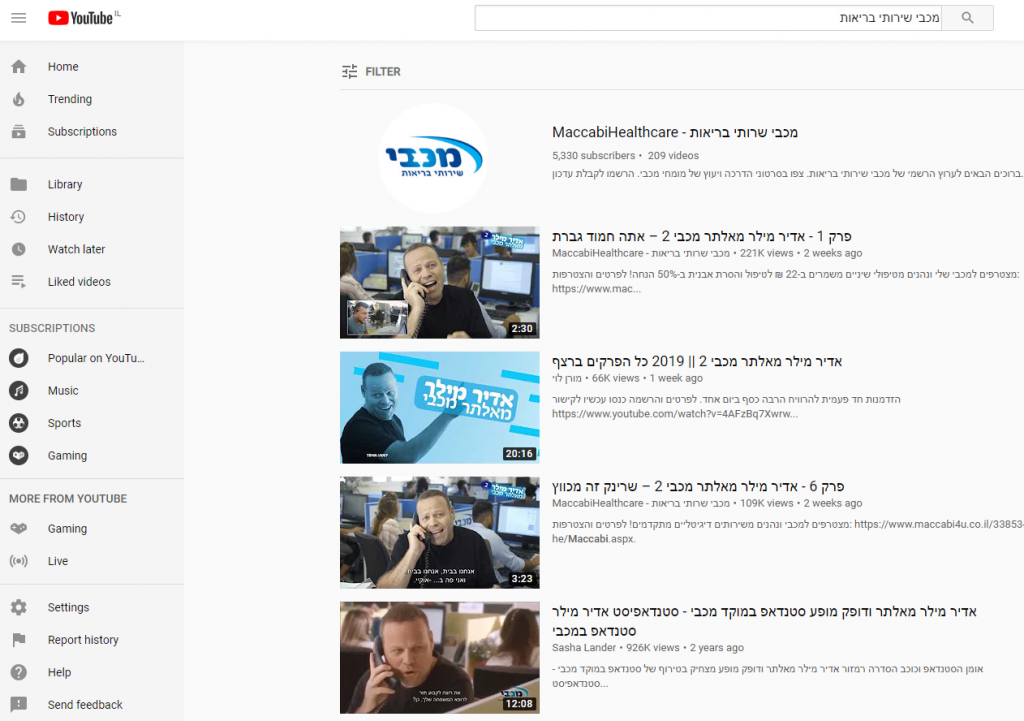Image resolution: width=1024 pixels, height=721 pixels.
Task: Click the Library folder icon
Action: tap(19, 184)
